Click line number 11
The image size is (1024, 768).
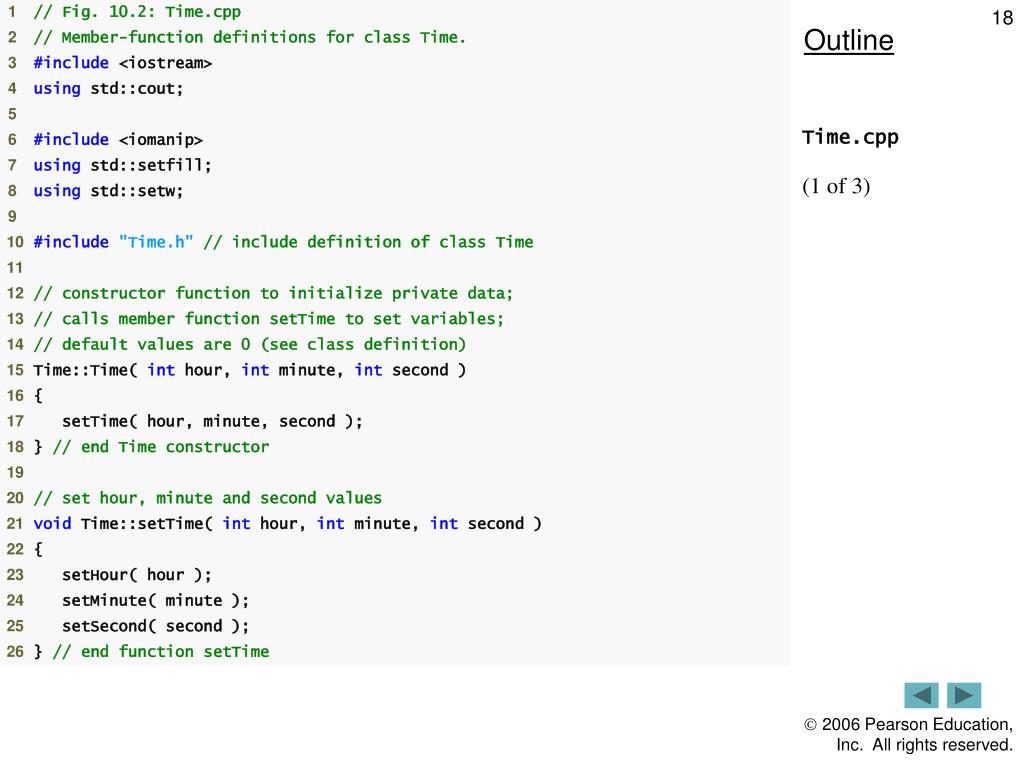pyautogui.click(x=15, y=268)
